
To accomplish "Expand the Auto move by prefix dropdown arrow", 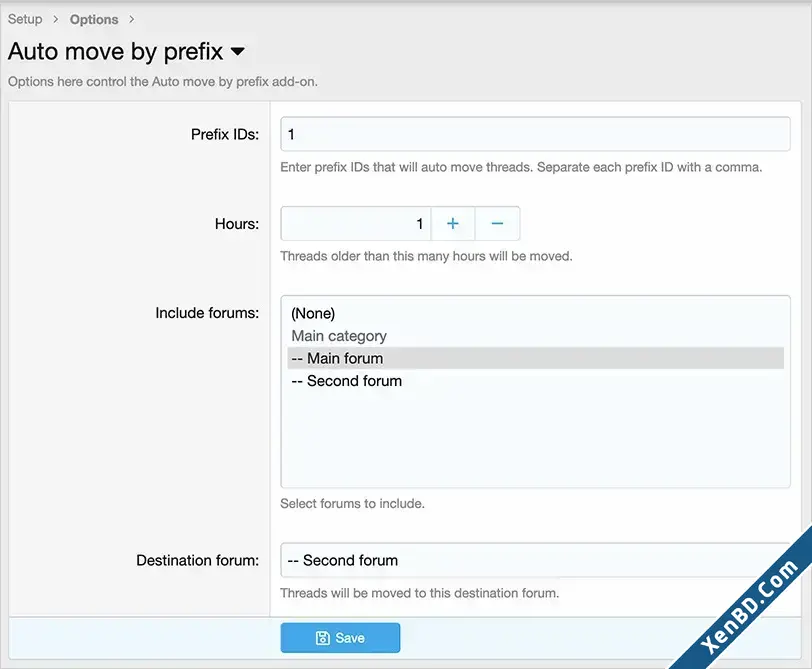I will pyautogui.click(x=238, y=51).
